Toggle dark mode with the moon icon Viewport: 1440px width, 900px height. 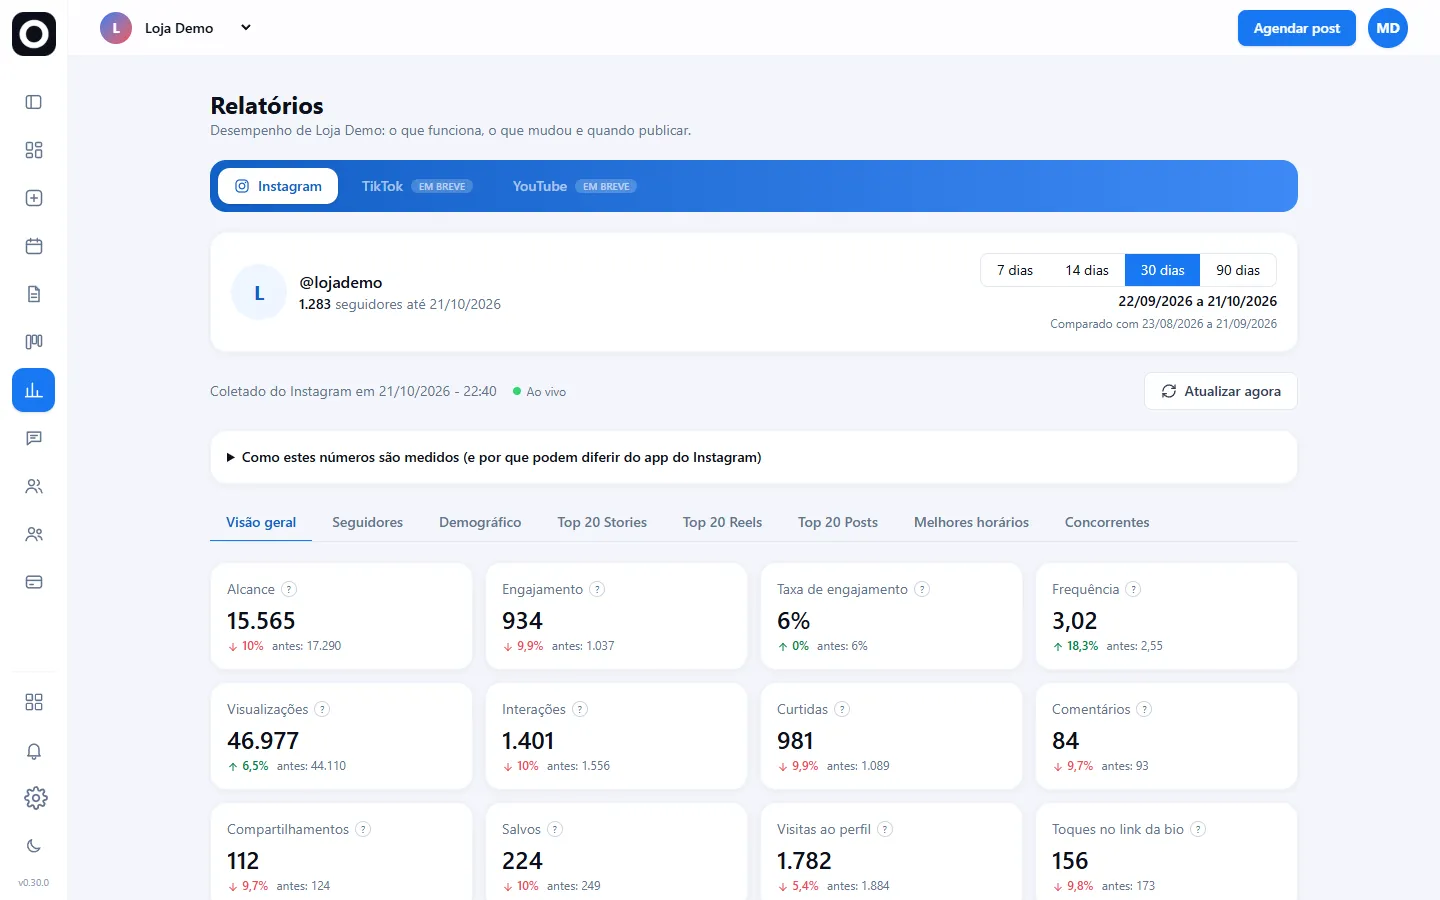(34, 846)
